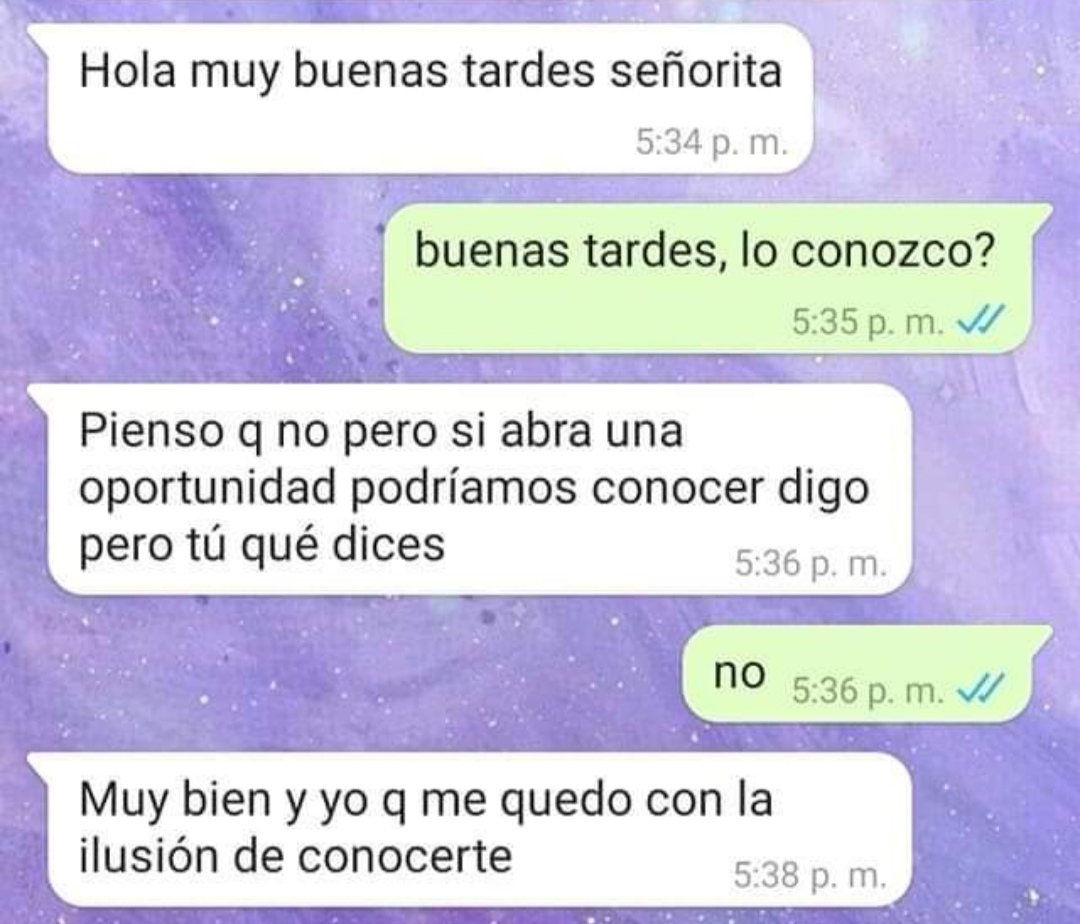This screenshot has width=1080, height=924.
Task: Click the 5:38 p. m. timestamp
Action: pyautogui.click(x=809, y=876)
